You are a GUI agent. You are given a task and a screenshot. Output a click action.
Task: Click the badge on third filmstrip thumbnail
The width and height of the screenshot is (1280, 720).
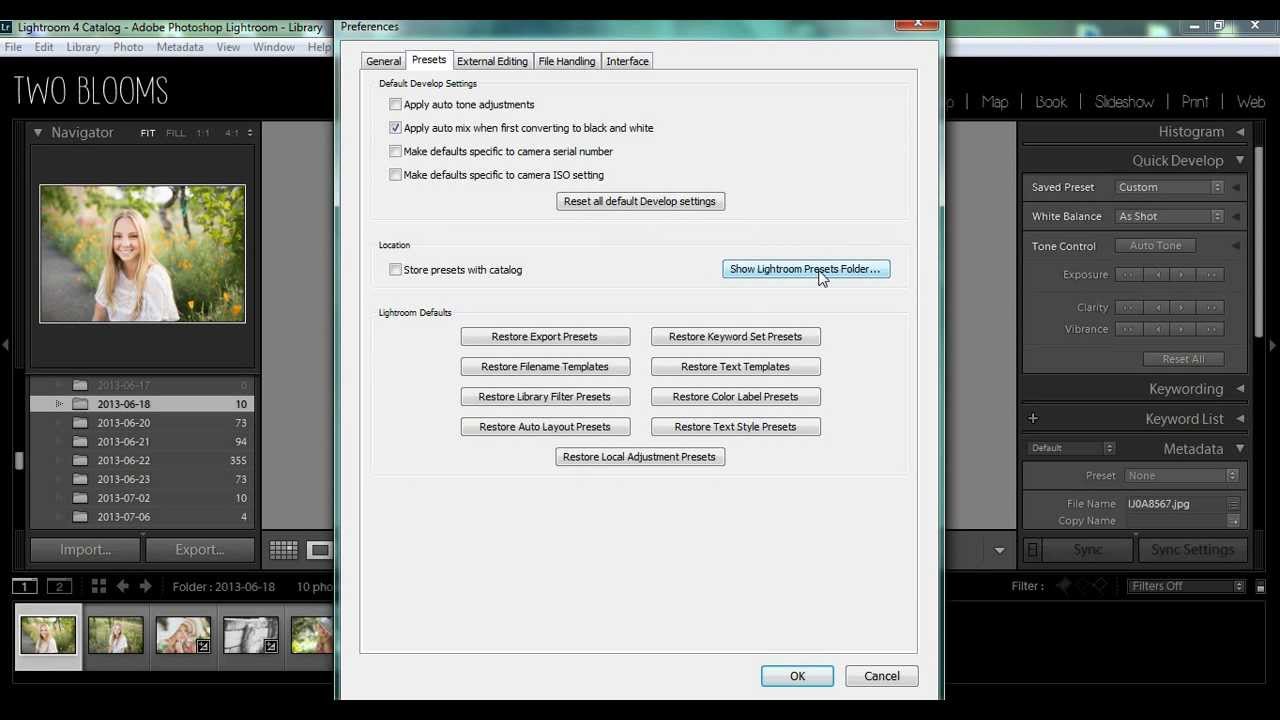click(203, 647)
